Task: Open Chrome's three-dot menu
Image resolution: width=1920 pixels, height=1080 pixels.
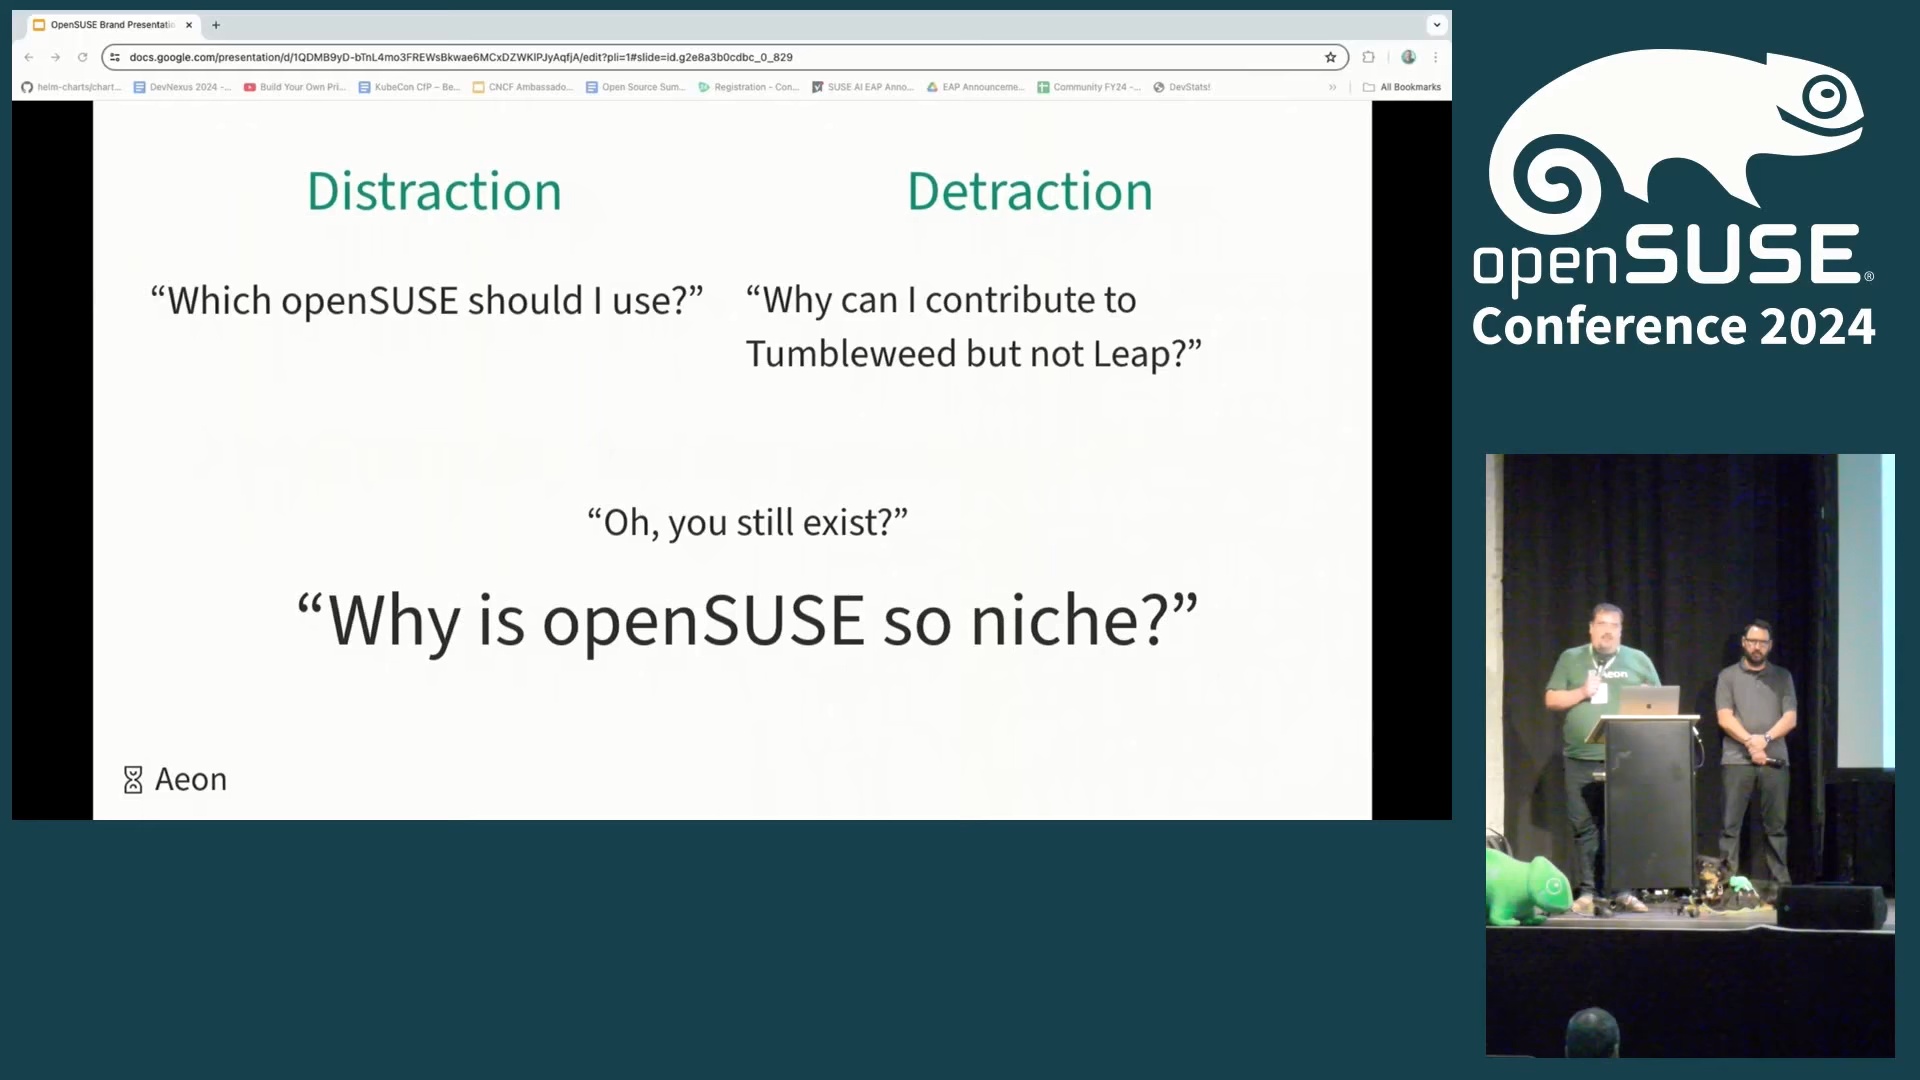Action: pos(1436,57)
